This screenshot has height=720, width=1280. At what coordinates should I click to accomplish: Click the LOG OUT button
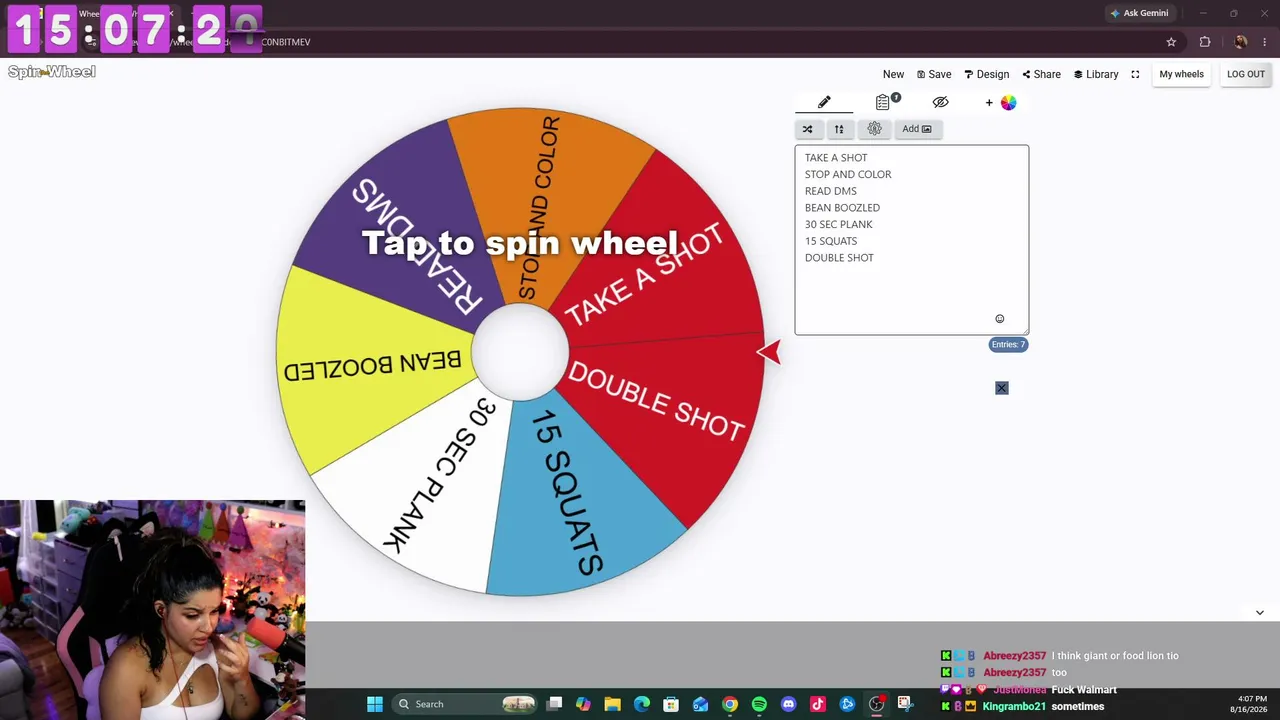(x=1246, y=74)
